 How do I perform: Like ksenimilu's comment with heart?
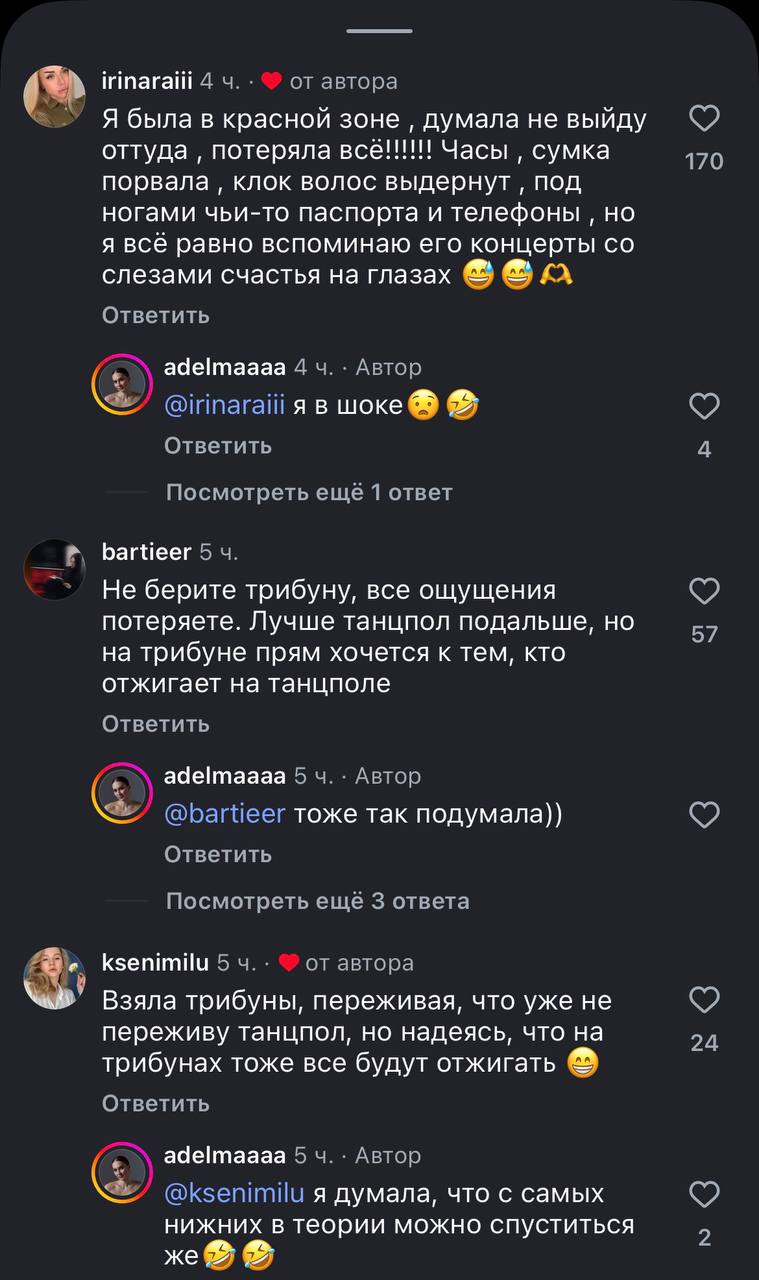point(705,1000)
